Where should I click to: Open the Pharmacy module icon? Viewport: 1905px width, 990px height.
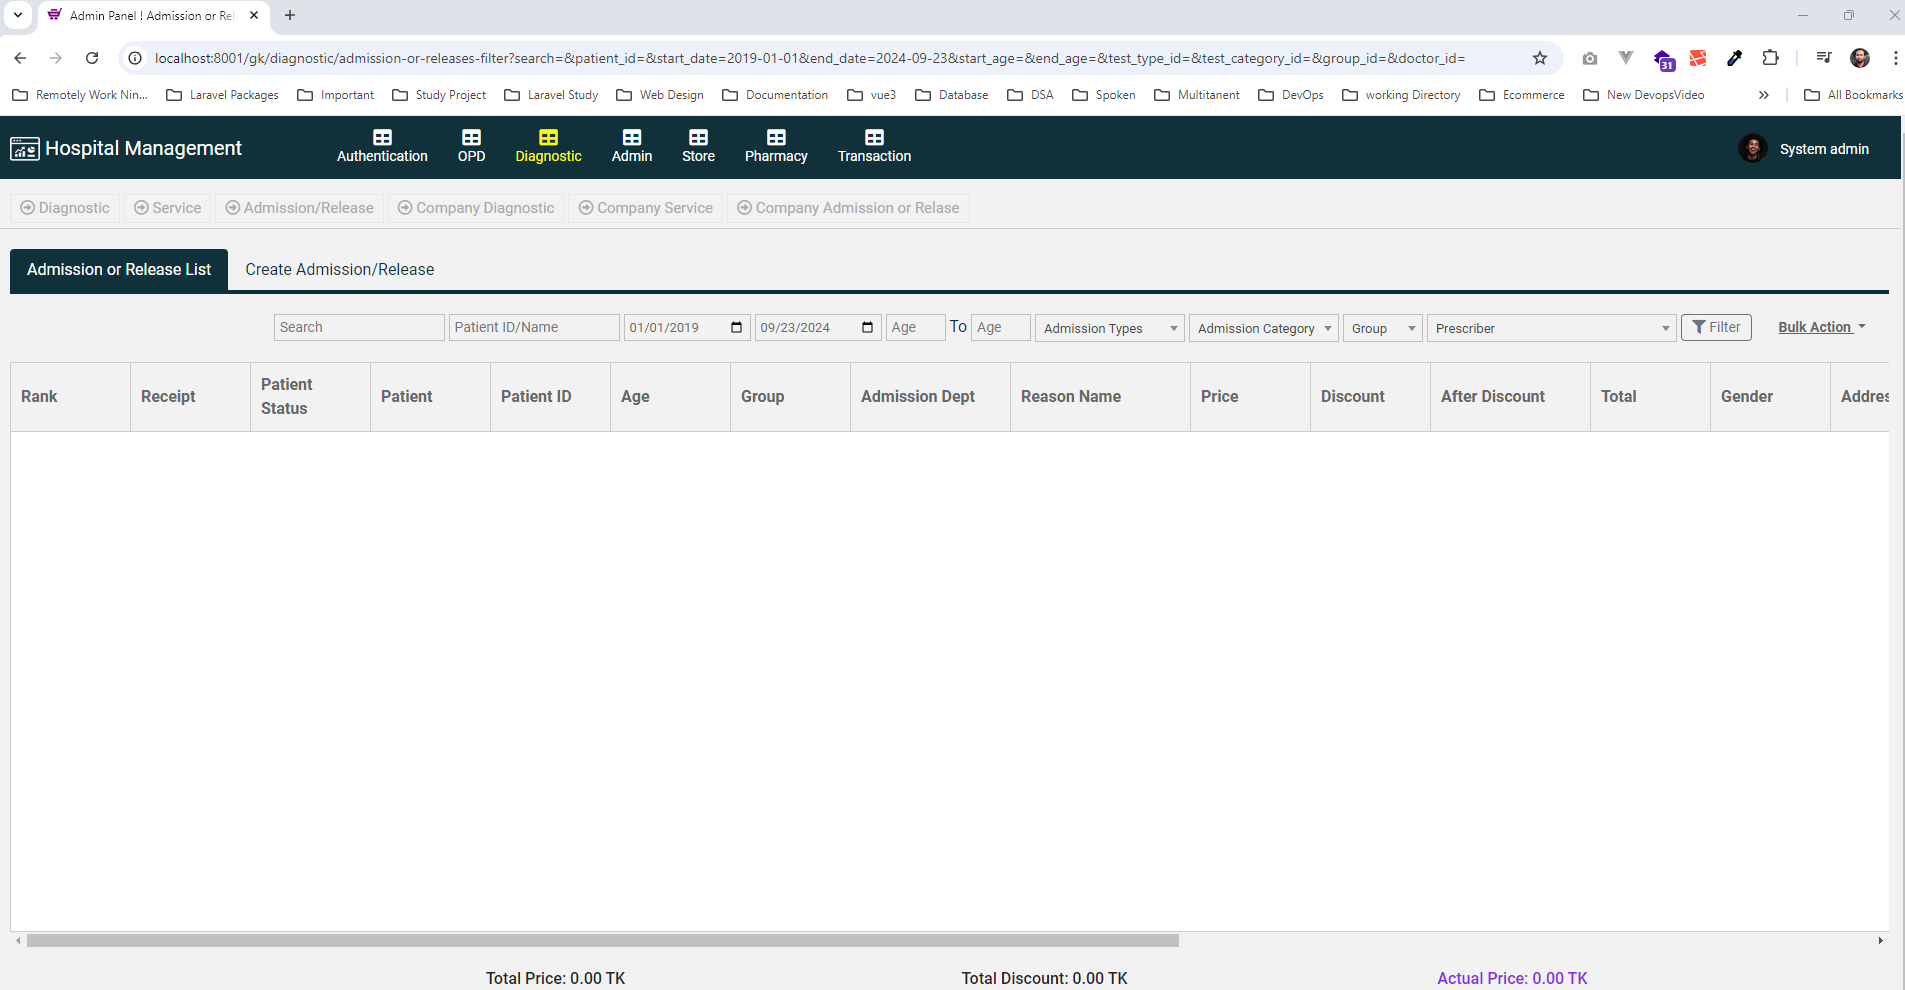point(776,138)
